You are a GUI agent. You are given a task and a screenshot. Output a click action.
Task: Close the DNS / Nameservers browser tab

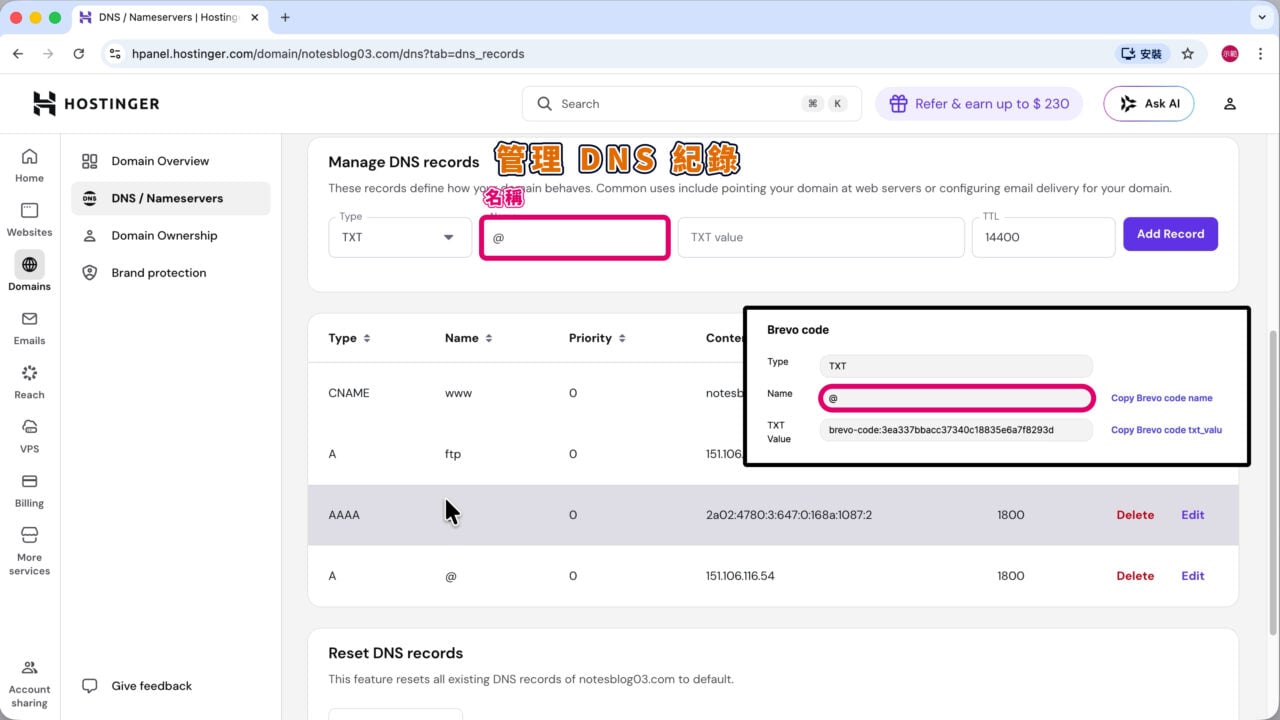(x=253, y=17)
